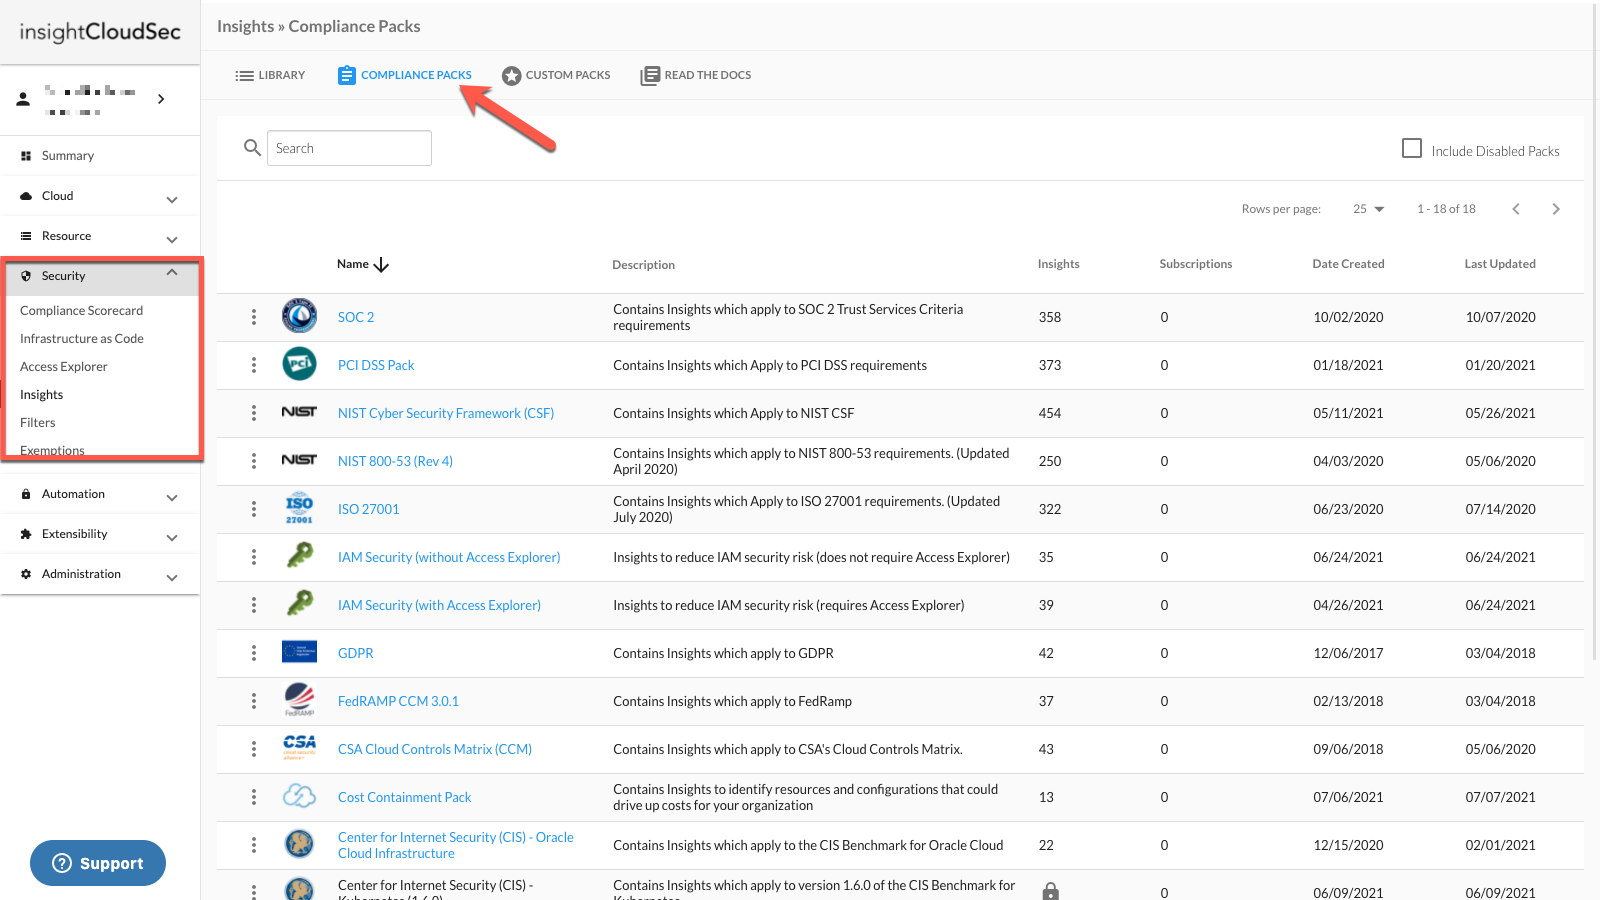This screenshot has width=1600, height=900.
Task: Open the ISO 27001 pack link
Action: tap(368, 509)
